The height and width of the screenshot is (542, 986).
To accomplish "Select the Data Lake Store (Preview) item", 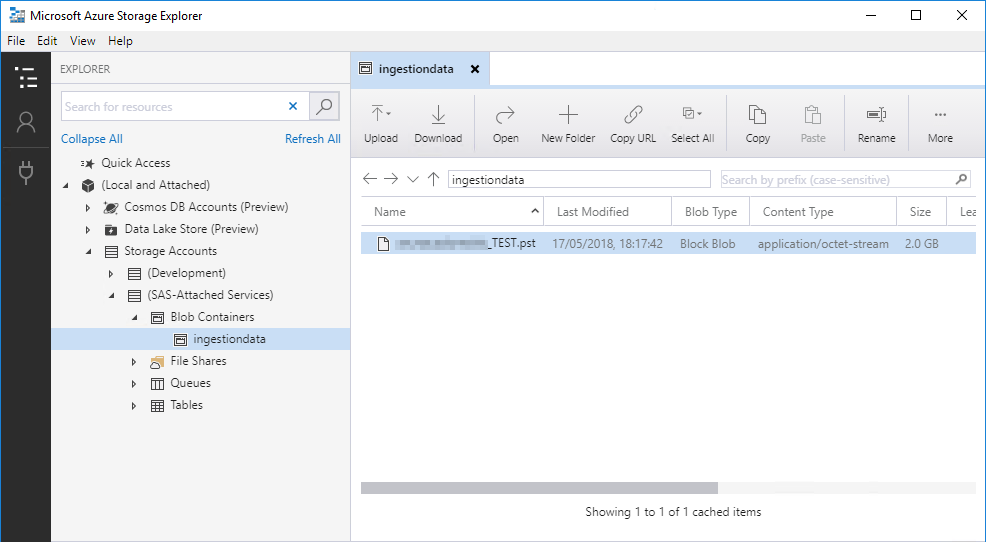I will point(191,229).
